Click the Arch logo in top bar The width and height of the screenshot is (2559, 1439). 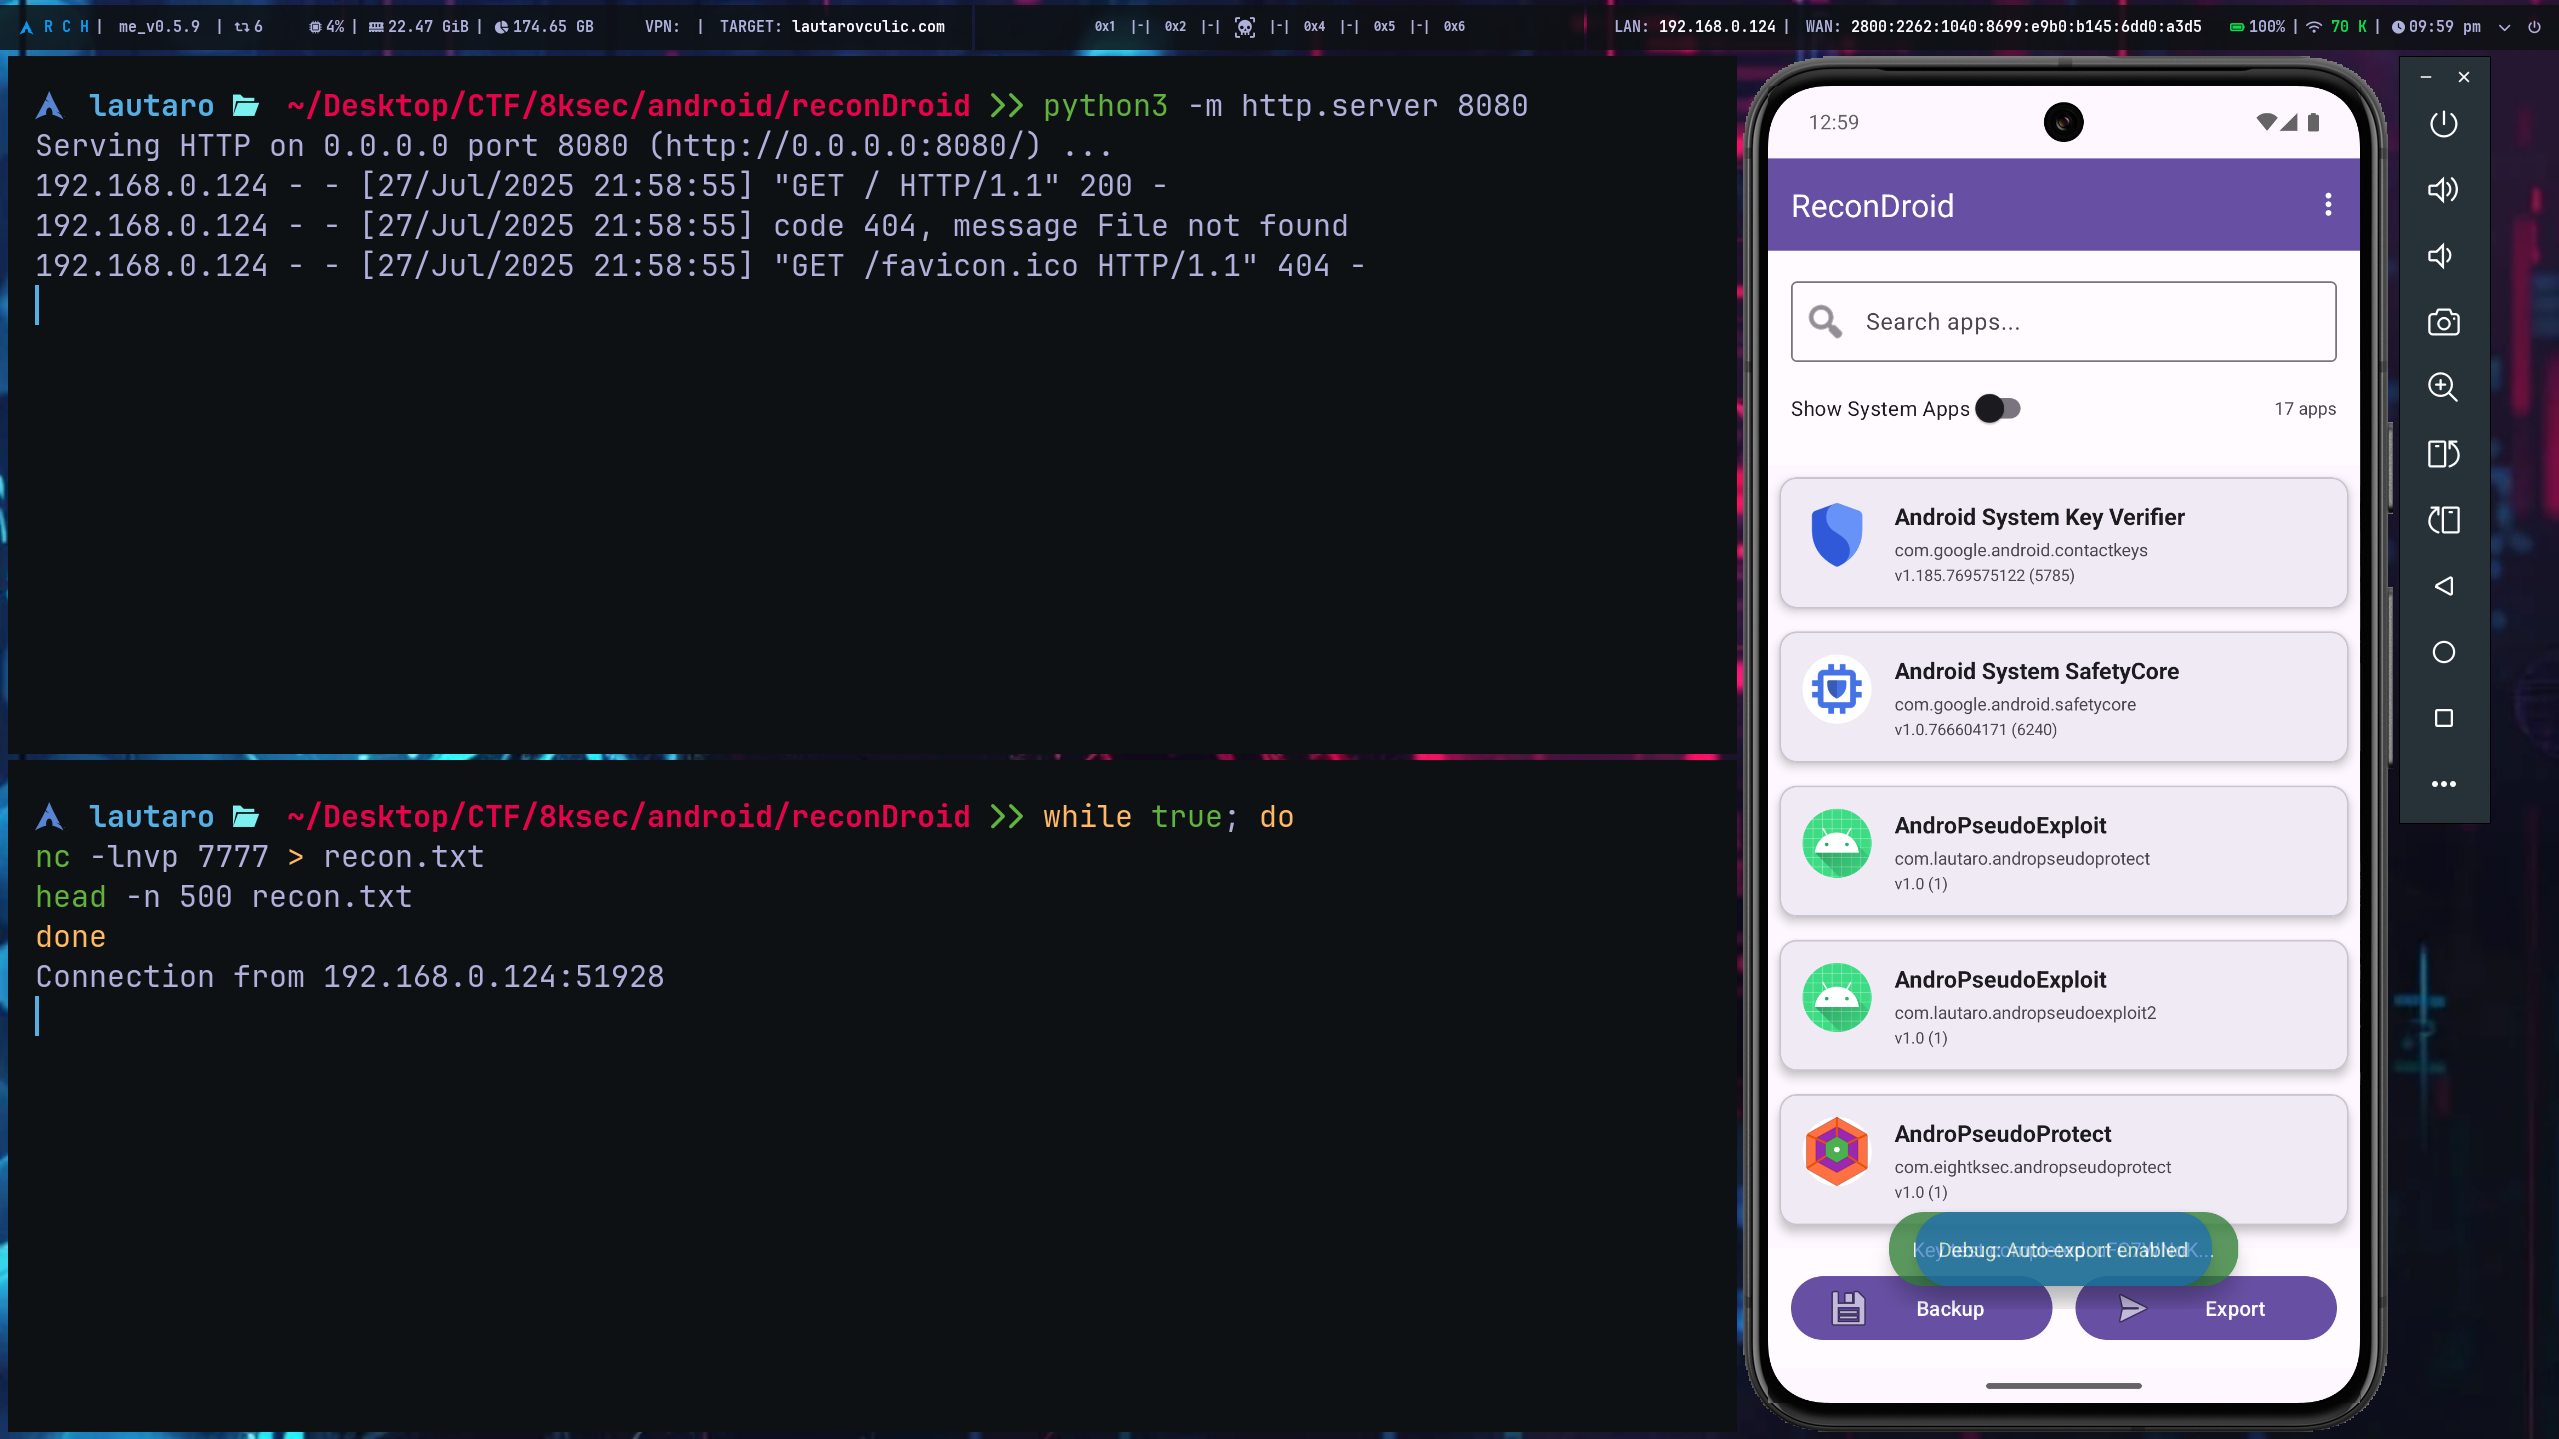(x=26, y=27)
